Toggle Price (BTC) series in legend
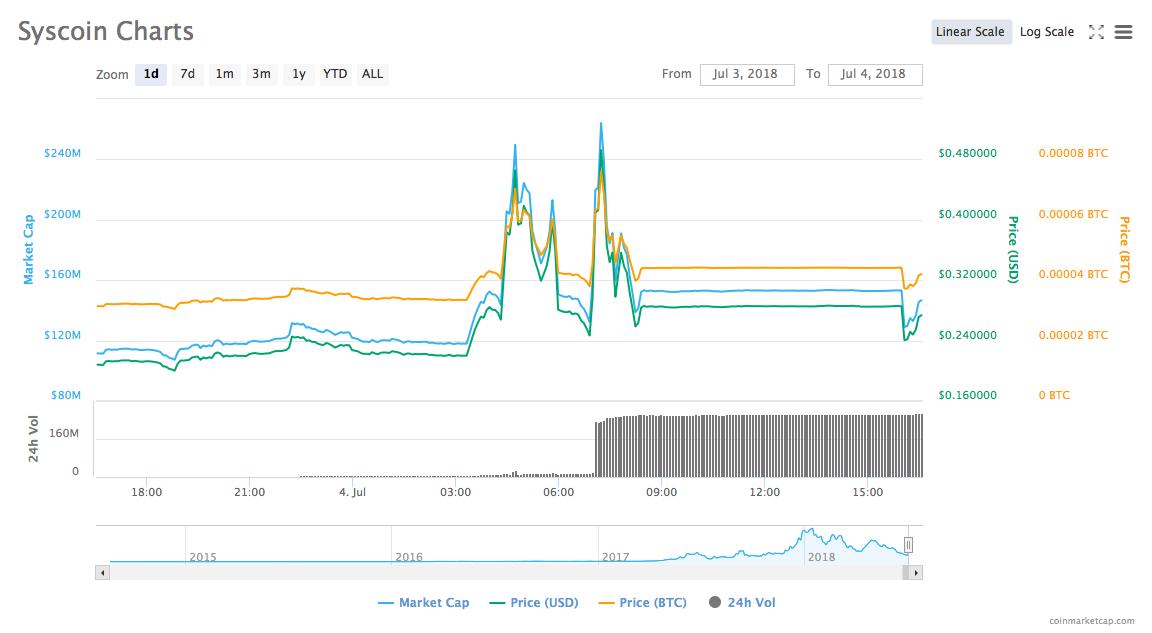Image resolution: width=1152 pixels, height=633 pixels. pyautogui.click(x=642, y=603)
